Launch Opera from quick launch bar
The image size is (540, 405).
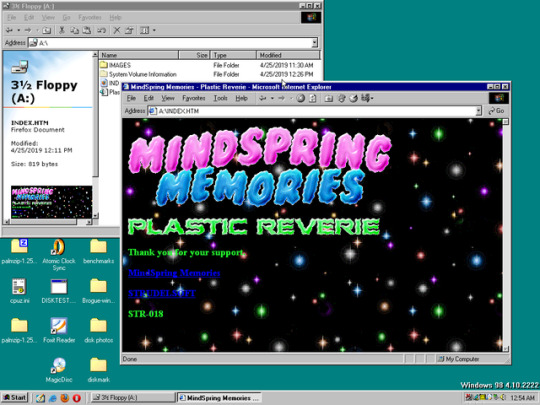[76, 398]
